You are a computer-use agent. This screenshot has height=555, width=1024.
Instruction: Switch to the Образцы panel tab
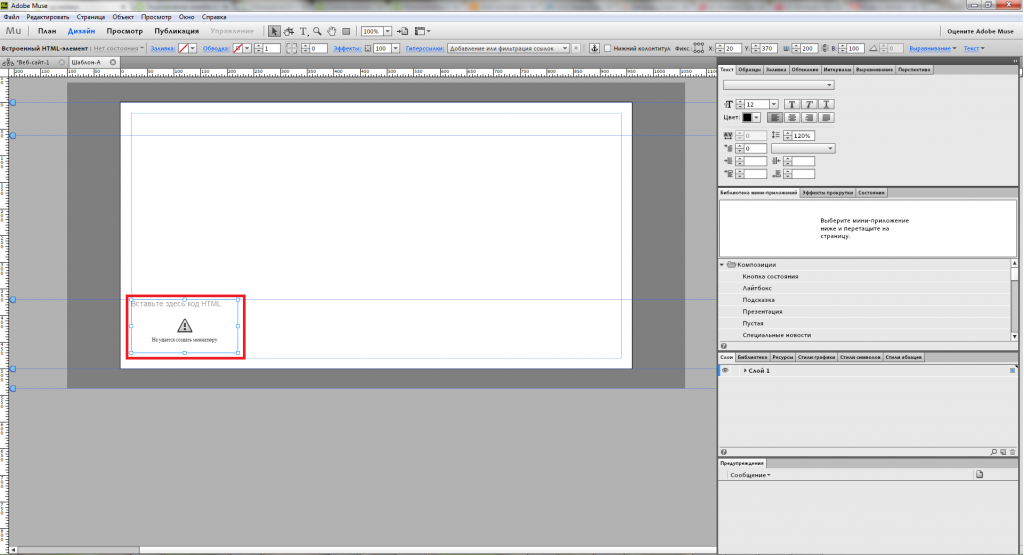pyautogui.click(x=749, y=70)
